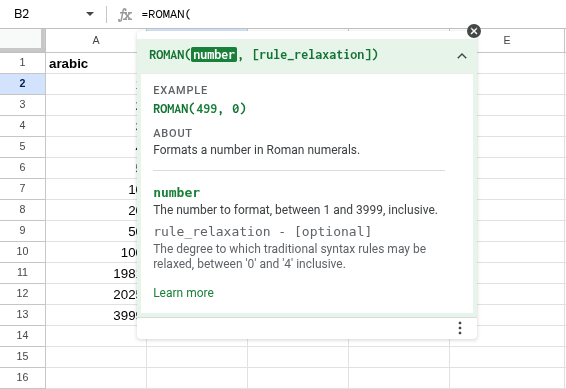The width and height of the screenshot is (566, 389).
Task: Select row 4 header
Action: 22,126
